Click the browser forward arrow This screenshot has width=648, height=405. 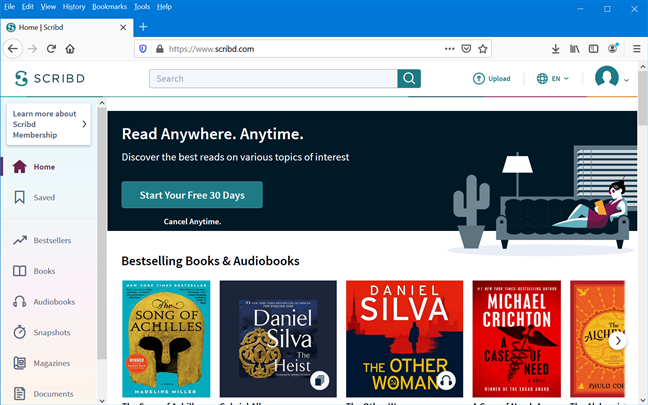pos(32,49)
